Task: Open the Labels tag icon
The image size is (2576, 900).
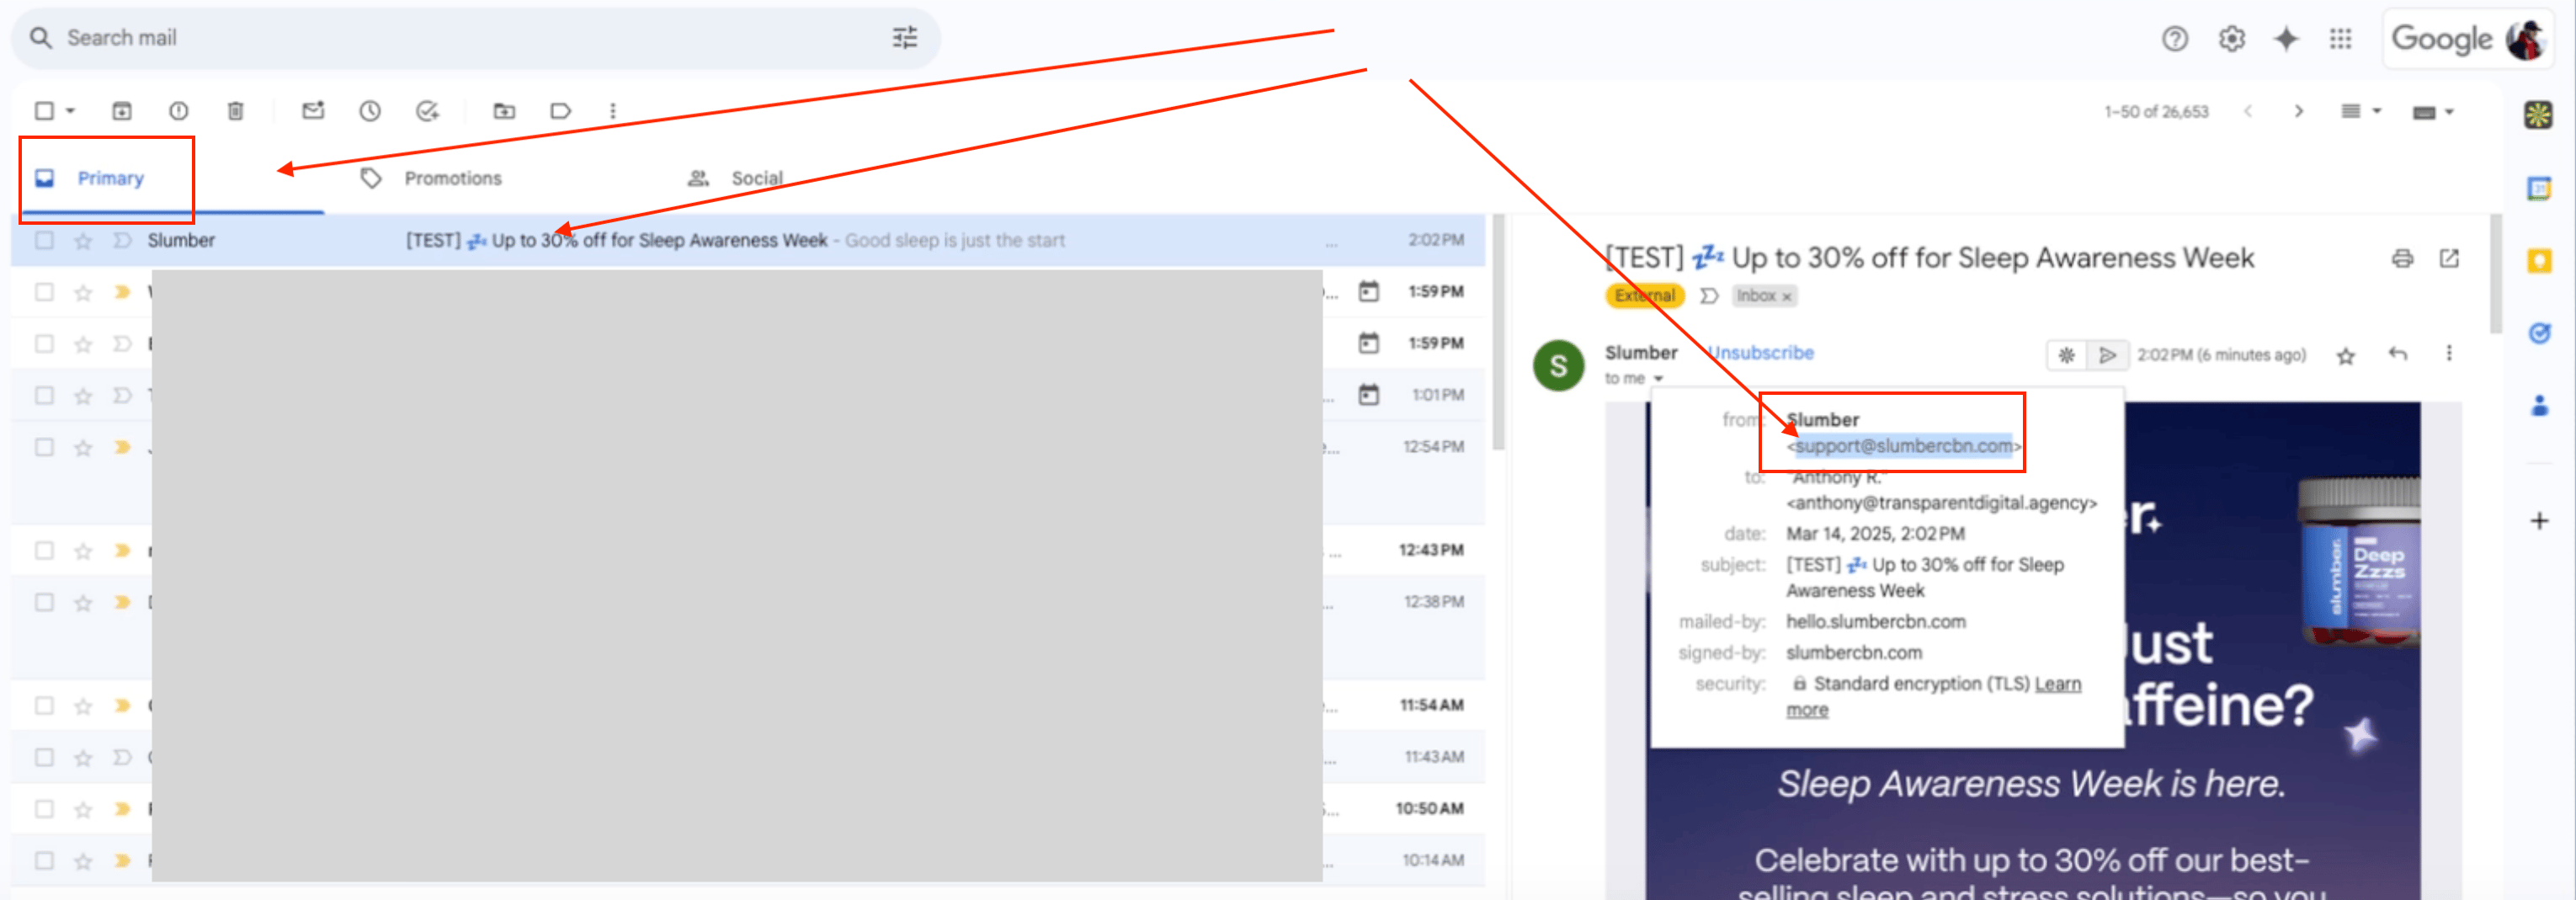Action: [x=561, y=111]
